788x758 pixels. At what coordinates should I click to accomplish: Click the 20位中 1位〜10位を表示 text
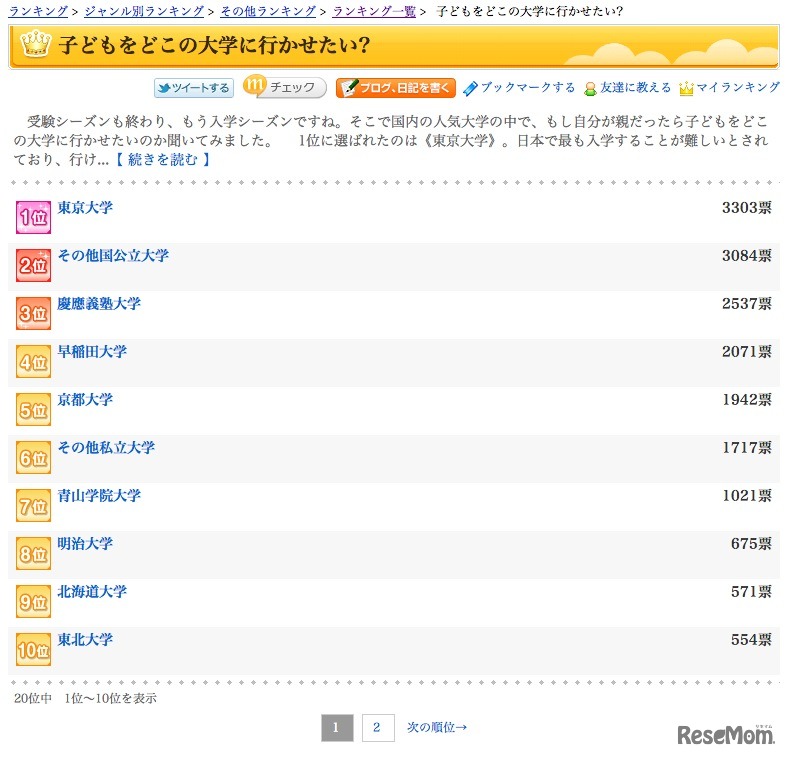click(x=85, y=698)
